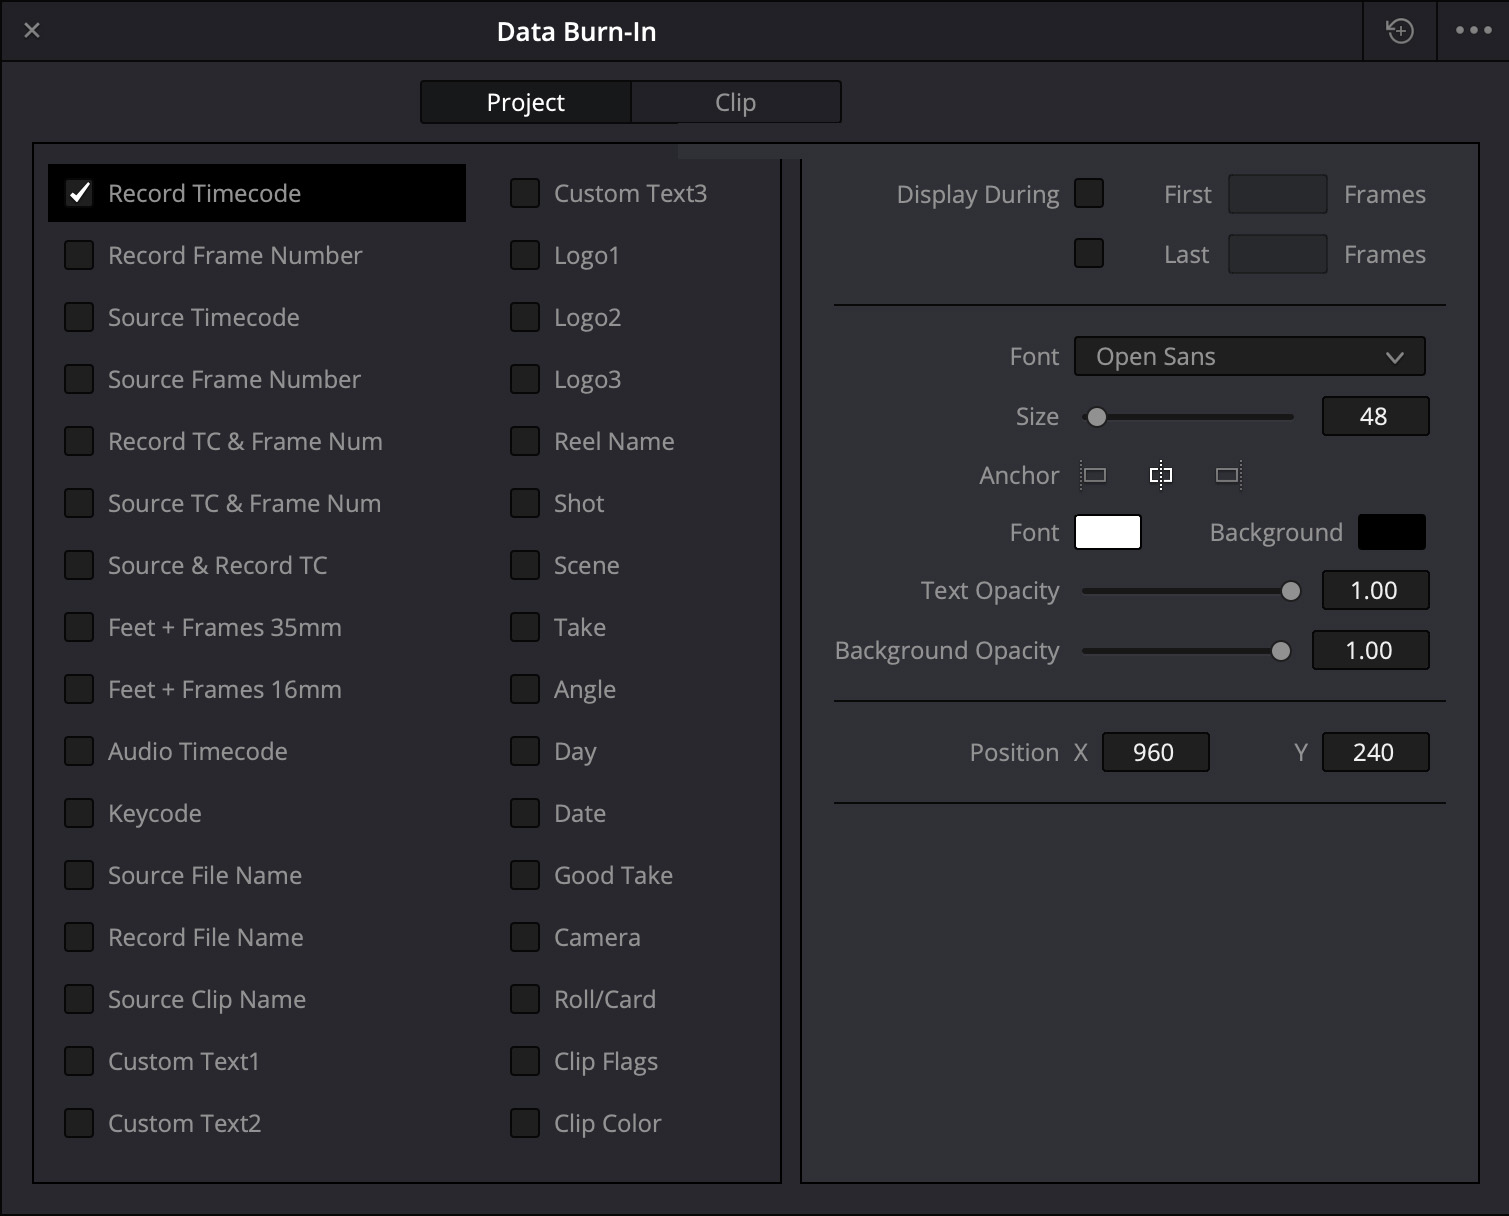Screen dimensions: 1509x1216
Task: Click the Size slider handle
Action: pos(1097,417)
